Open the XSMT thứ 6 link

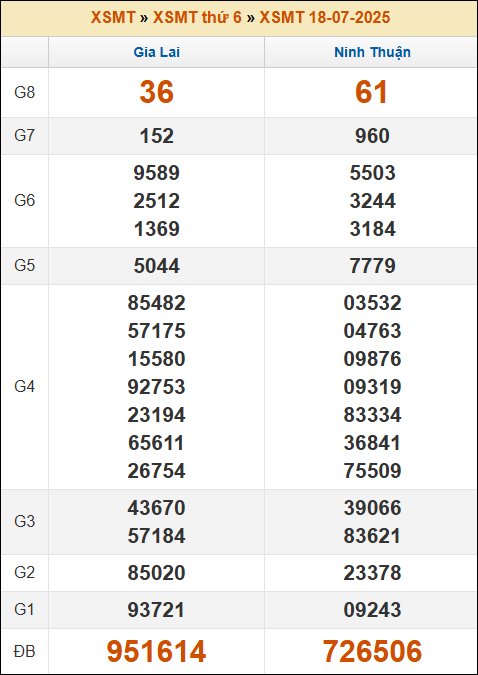[x=197, y=18]
